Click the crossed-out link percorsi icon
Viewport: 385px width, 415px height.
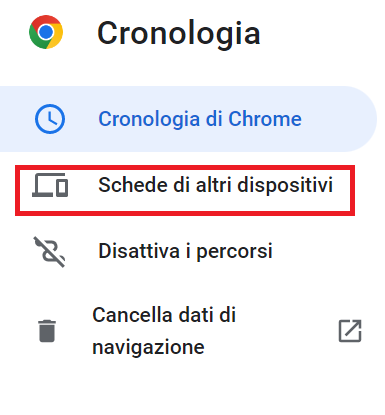(49, 252)
